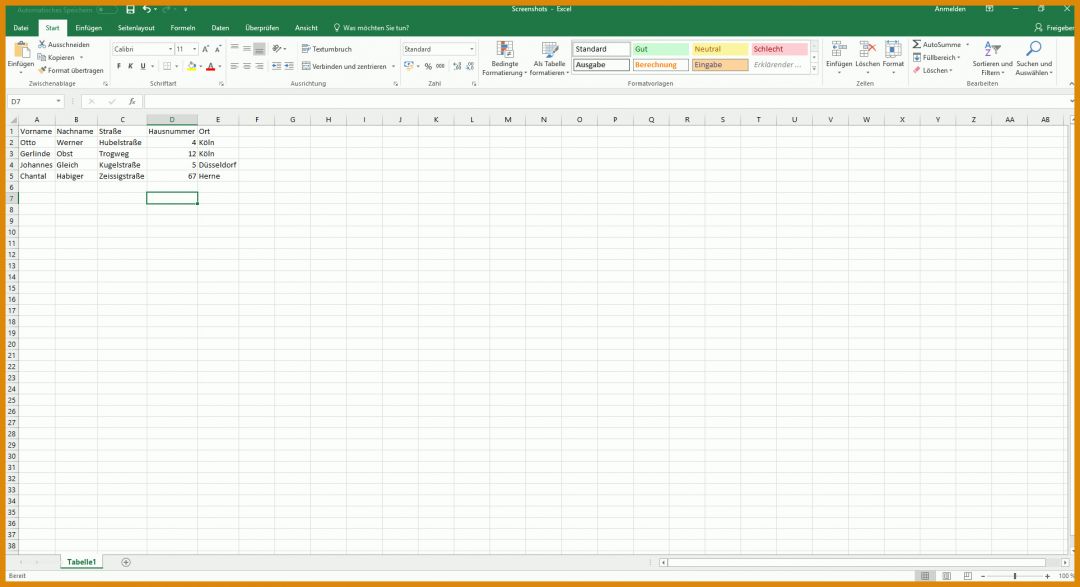Apply the accounting currency format icon

tap(408, 66)
